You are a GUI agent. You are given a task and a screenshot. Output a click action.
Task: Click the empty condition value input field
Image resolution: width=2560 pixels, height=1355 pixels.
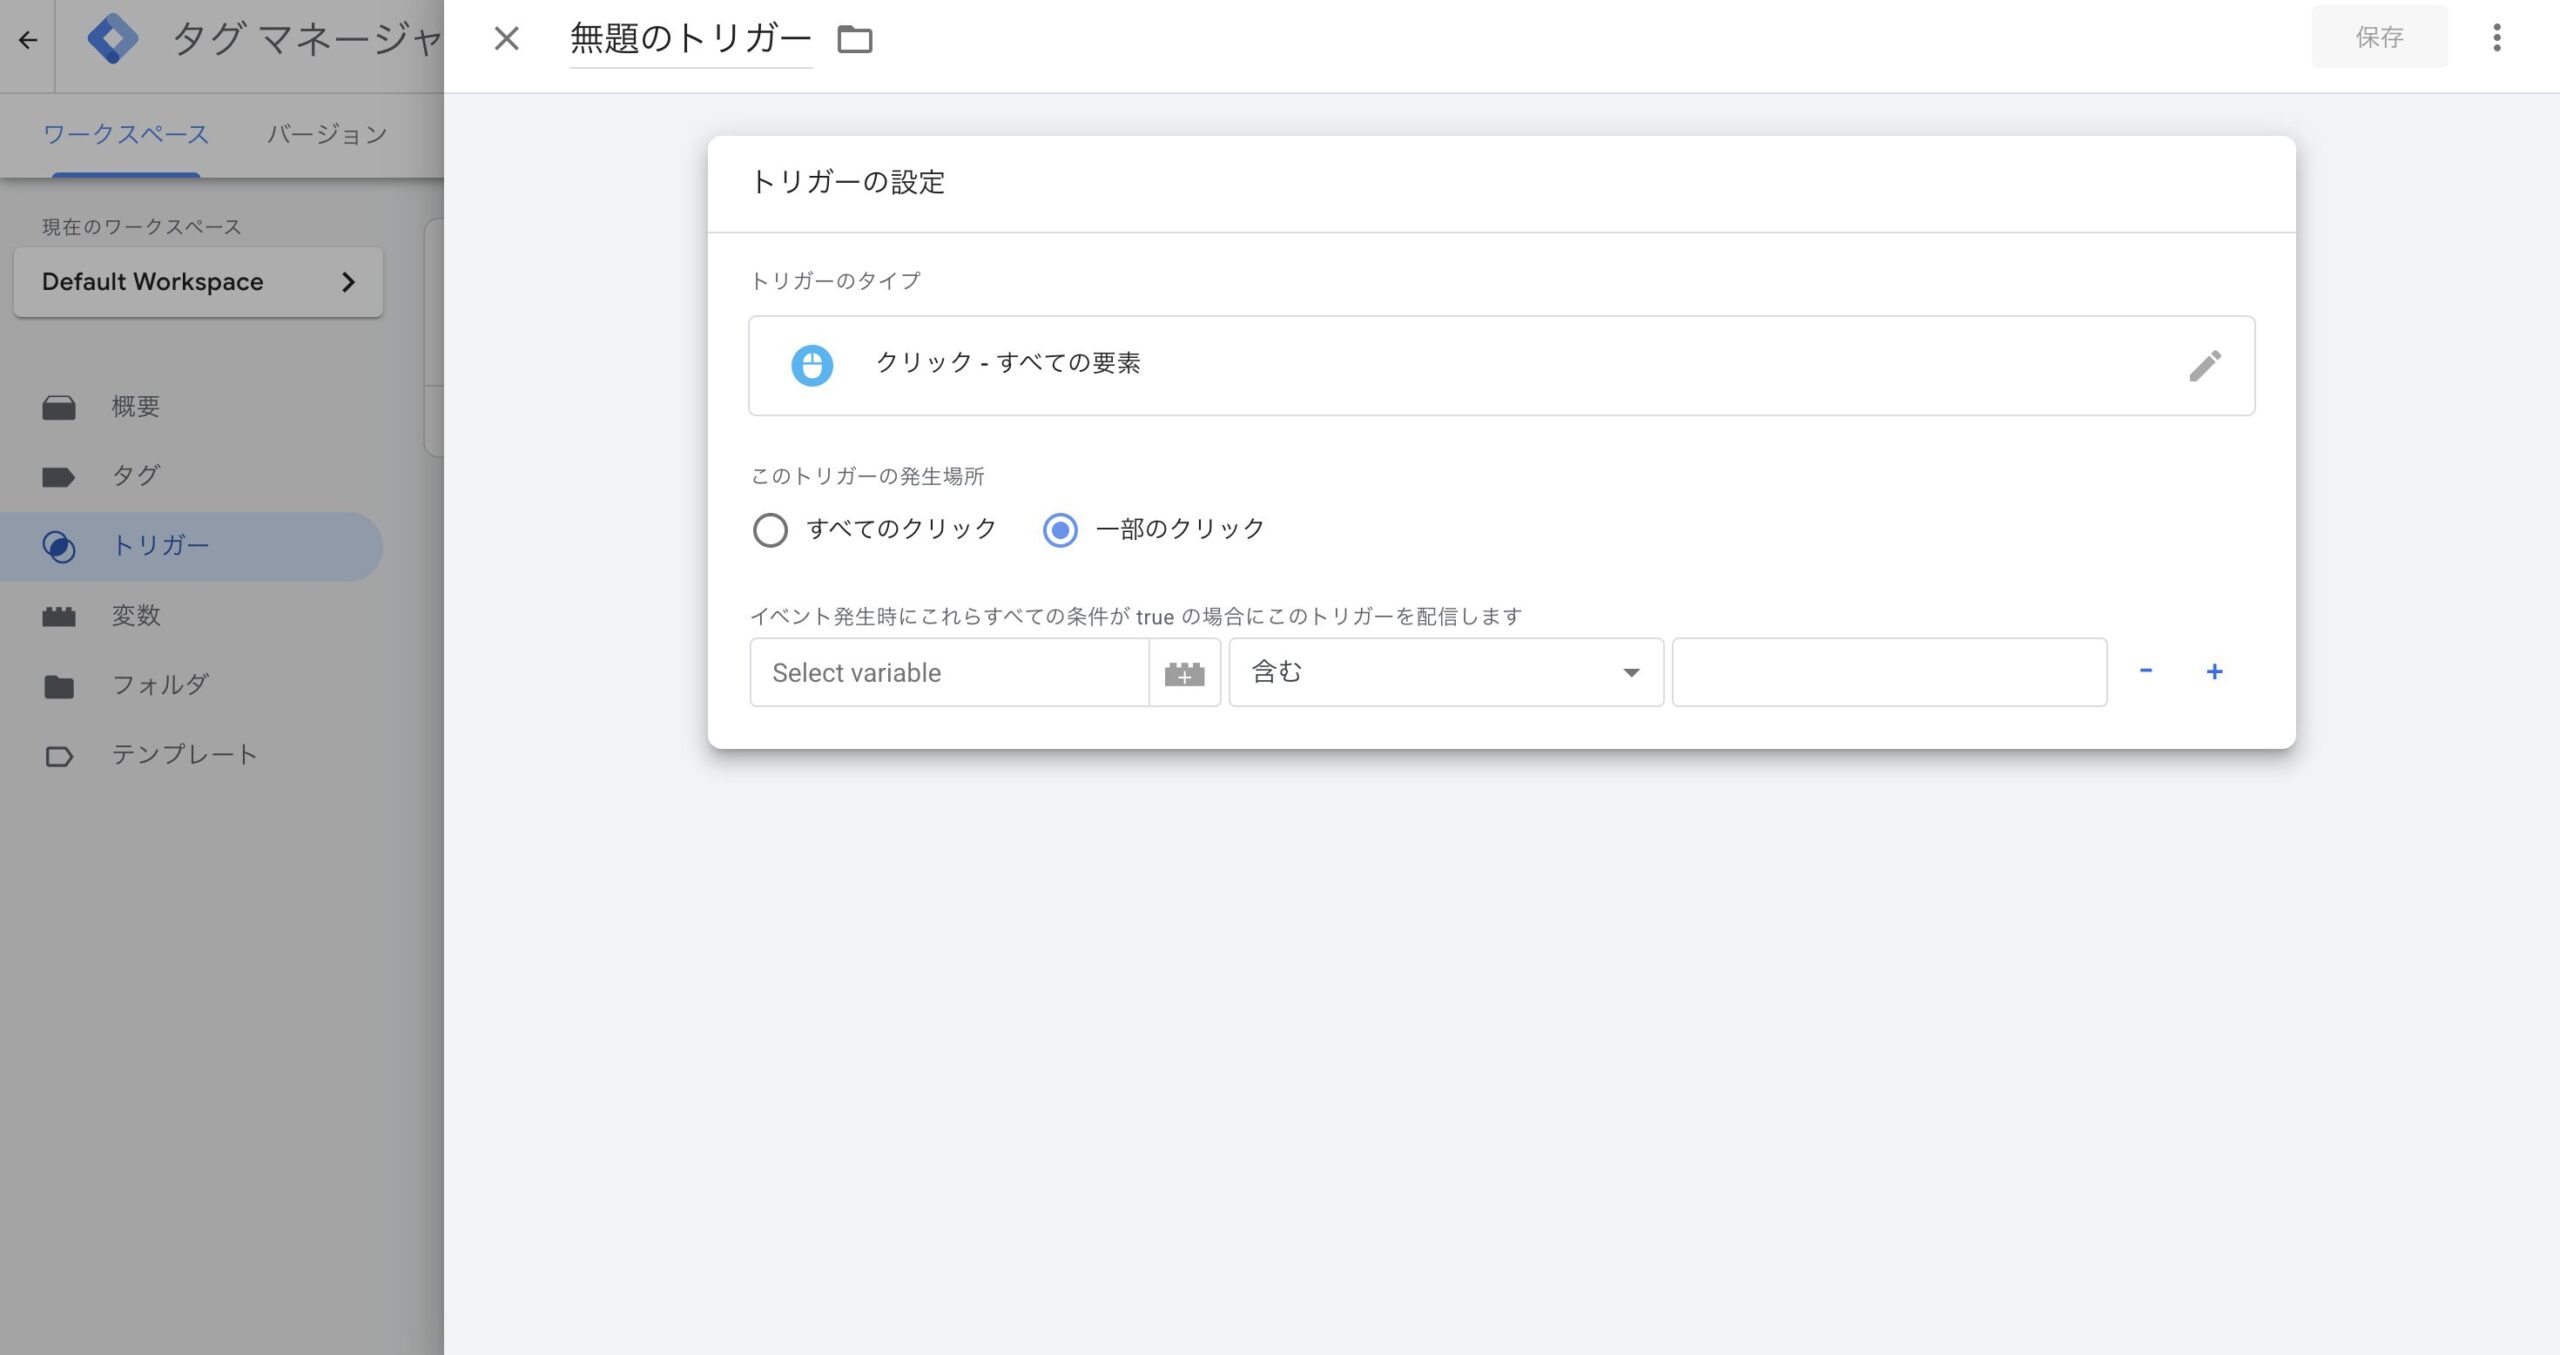click(1889, 673)
